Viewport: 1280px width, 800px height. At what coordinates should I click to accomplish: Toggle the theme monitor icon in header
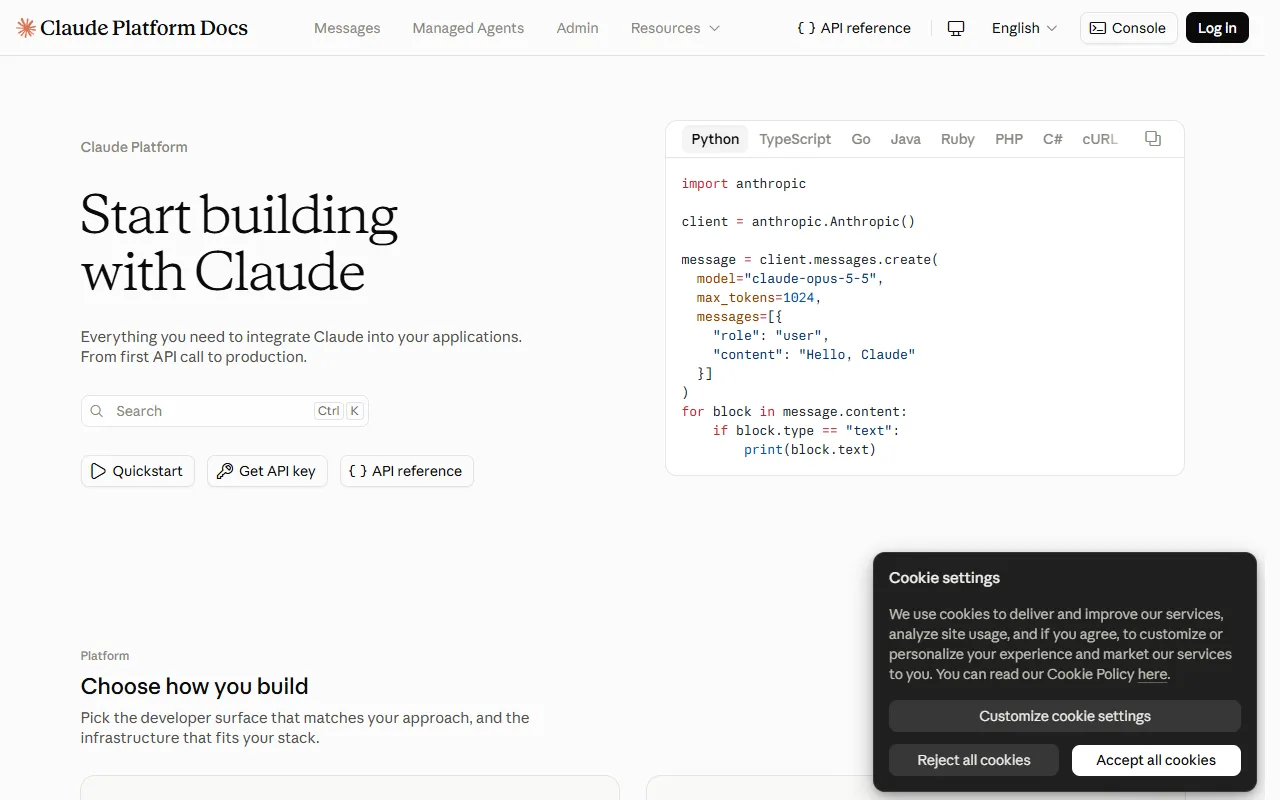point(956,28)
